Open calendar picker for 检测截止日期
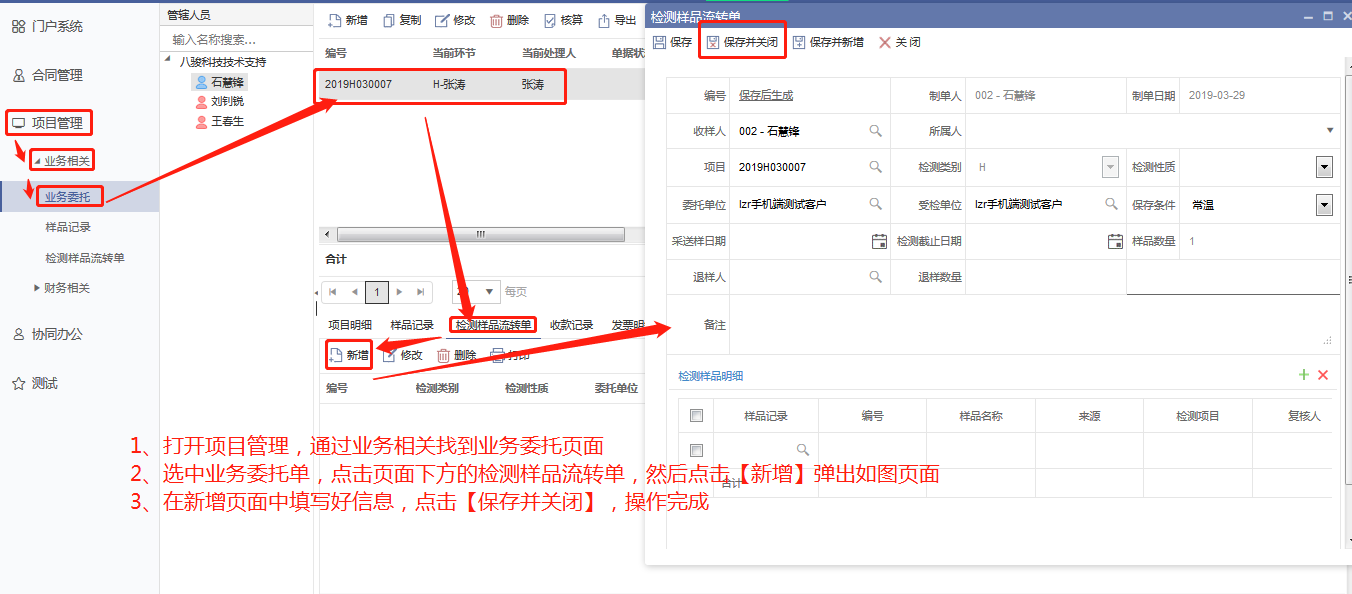Viewport: 1352px width, 594px height. coord(1115,241)
